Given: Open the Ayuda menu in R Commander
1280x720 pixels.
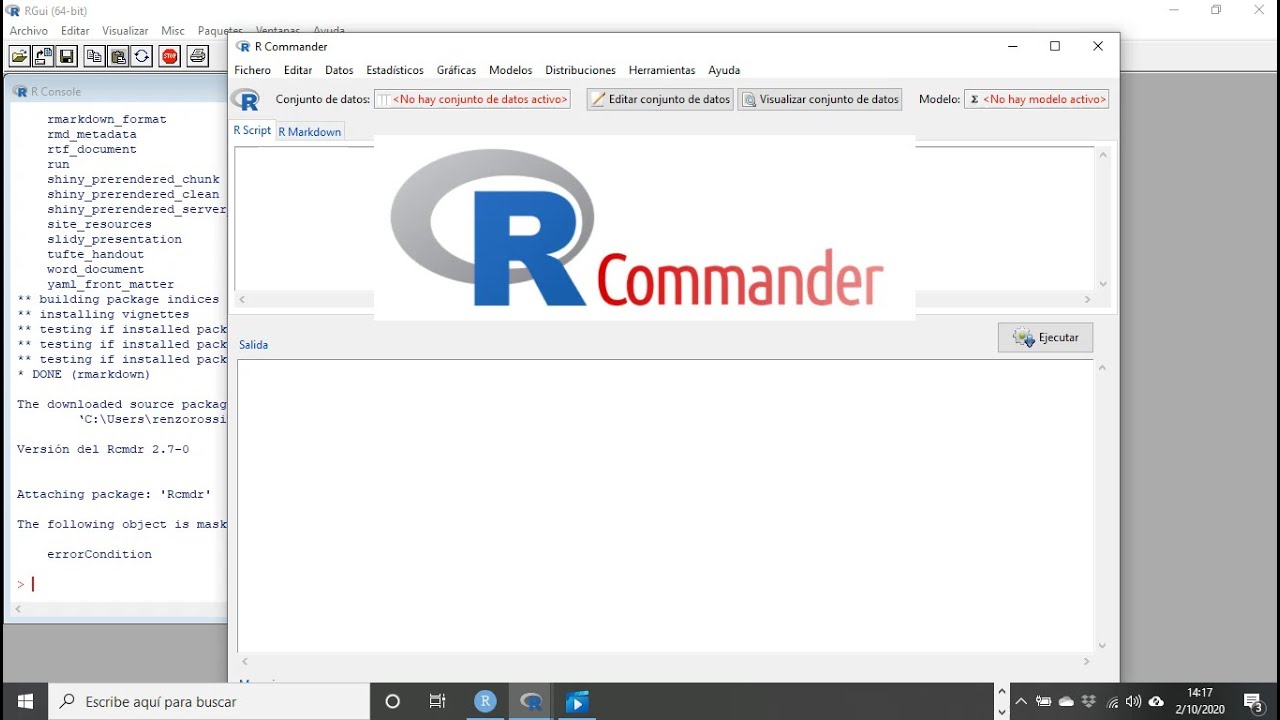Looking at the screenshot, I should tap(724, 70).
